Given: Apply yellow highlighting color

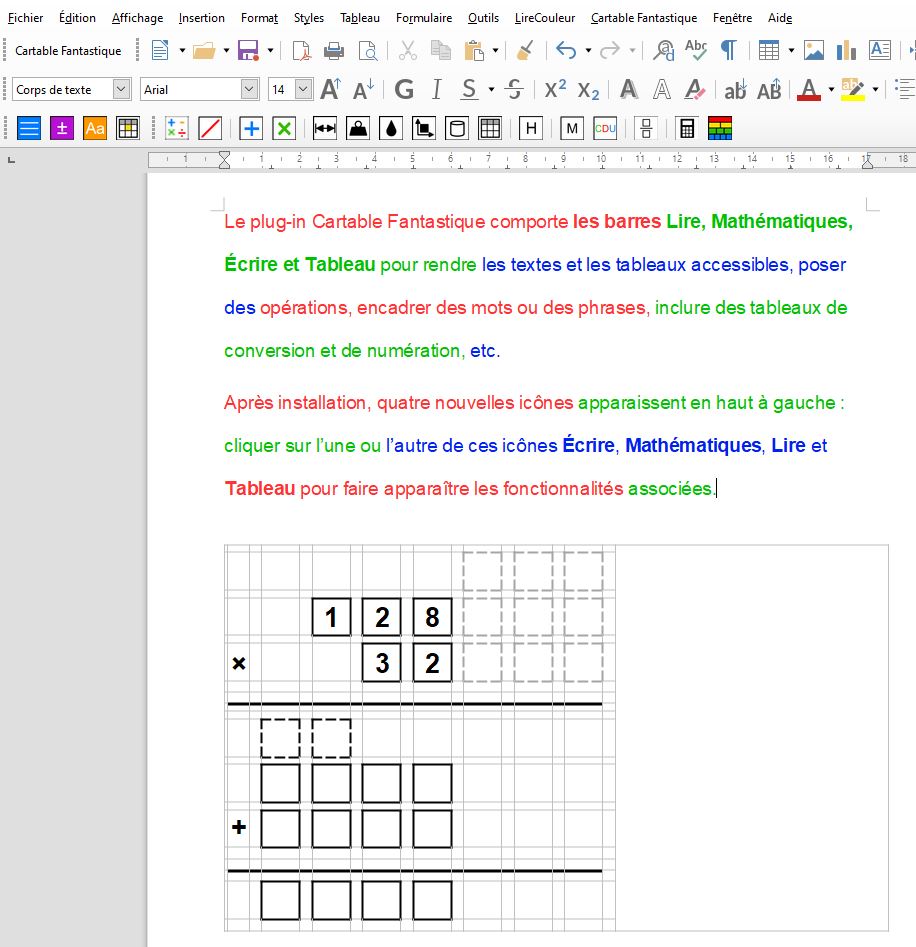Looking at the screenshot, I should [853, 89].
